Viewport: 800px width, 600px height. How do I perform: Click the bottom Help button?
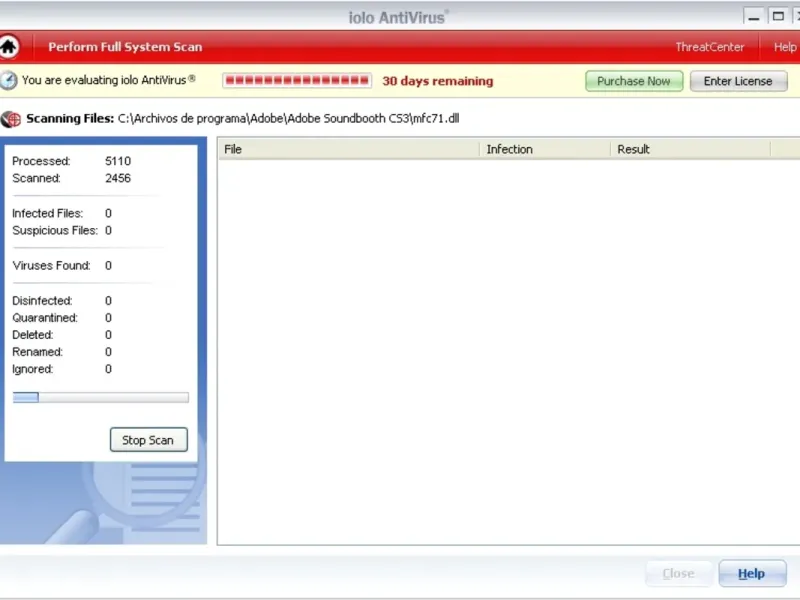752,573
